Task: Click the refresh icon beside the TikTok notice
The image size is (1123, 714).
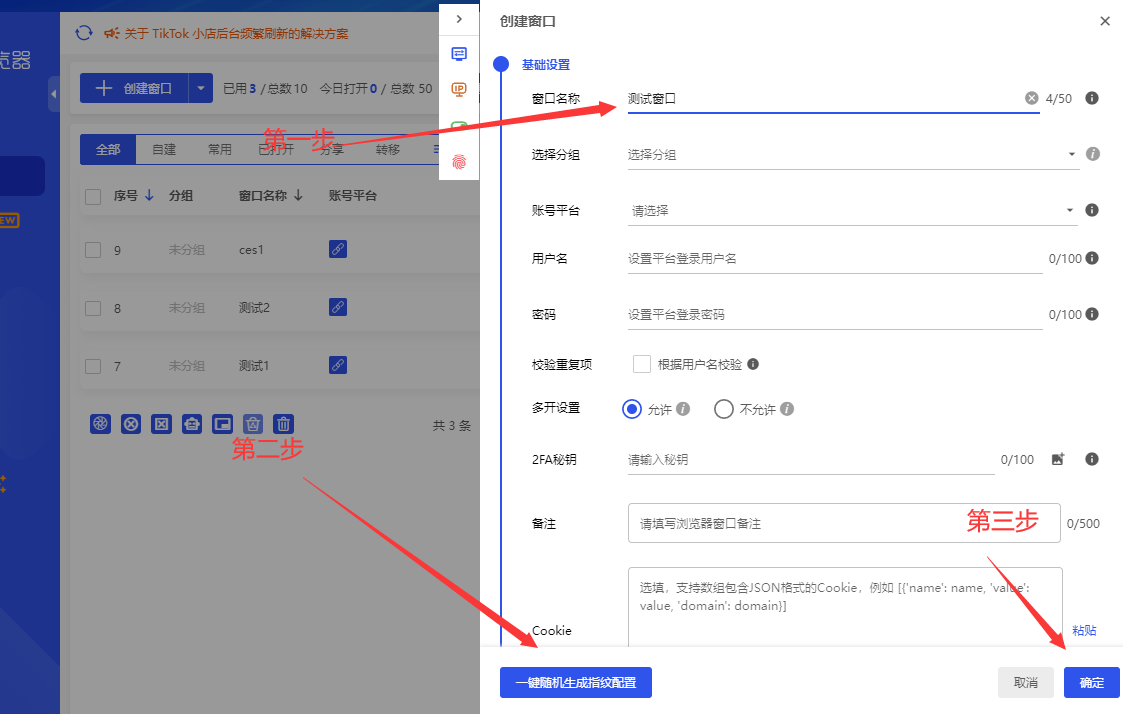Action: (85, 34)
